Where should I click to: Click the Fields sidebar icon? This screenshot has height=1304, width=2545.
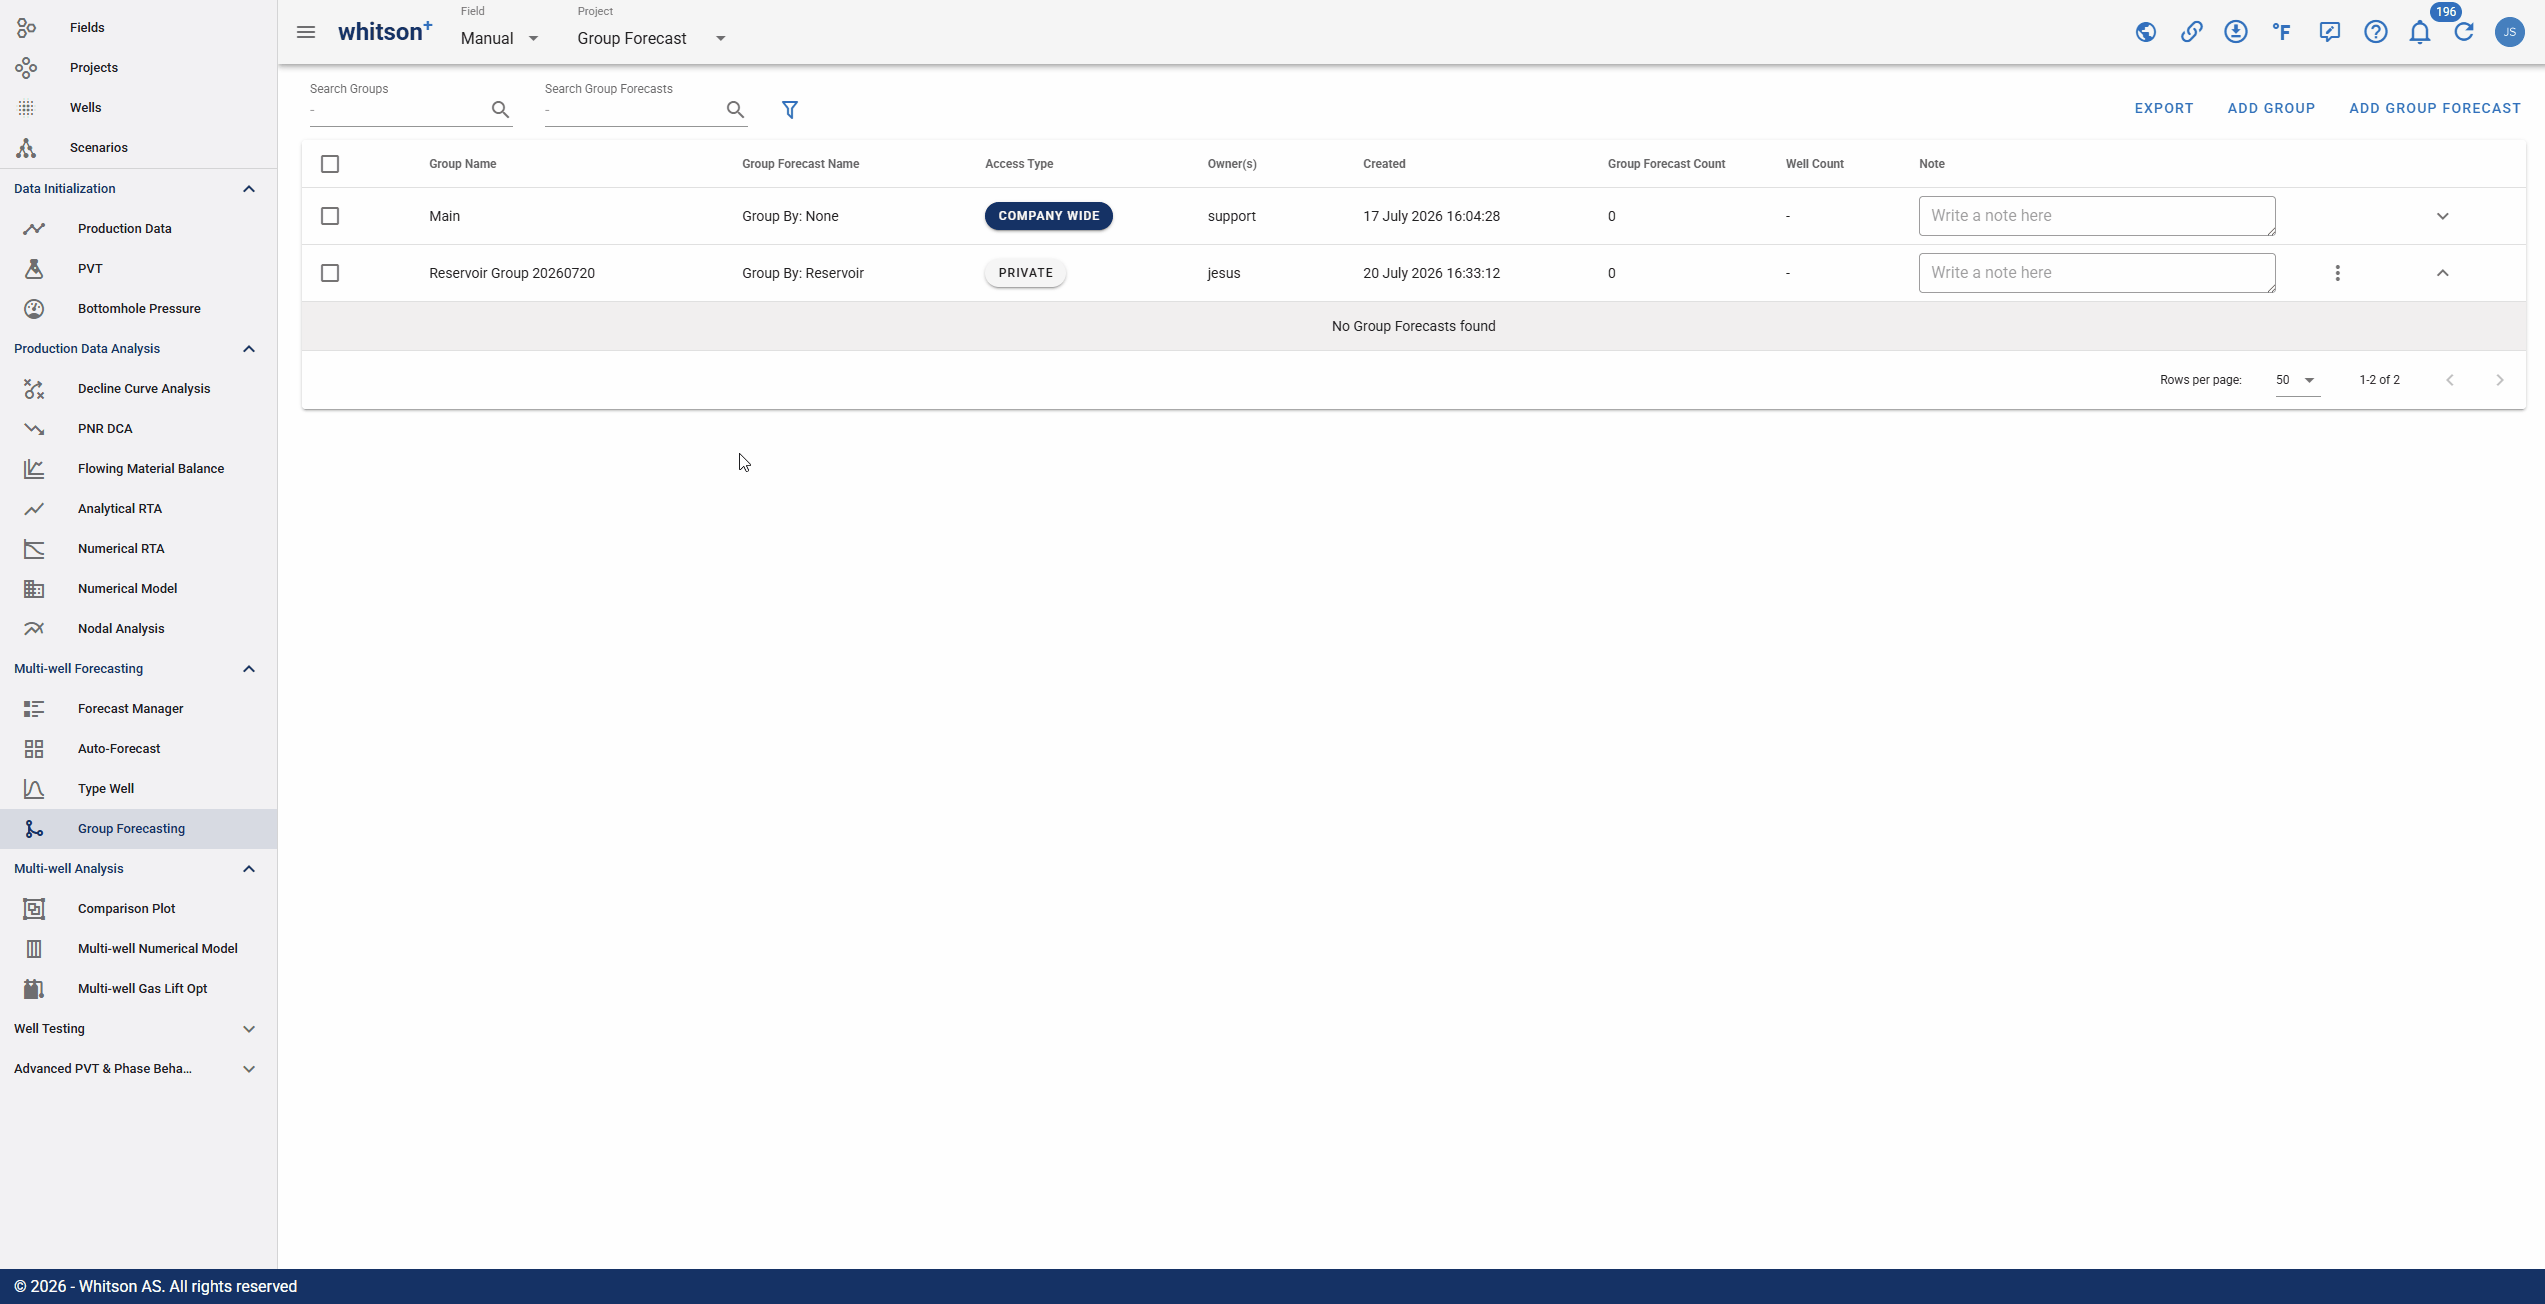[26, 28]
